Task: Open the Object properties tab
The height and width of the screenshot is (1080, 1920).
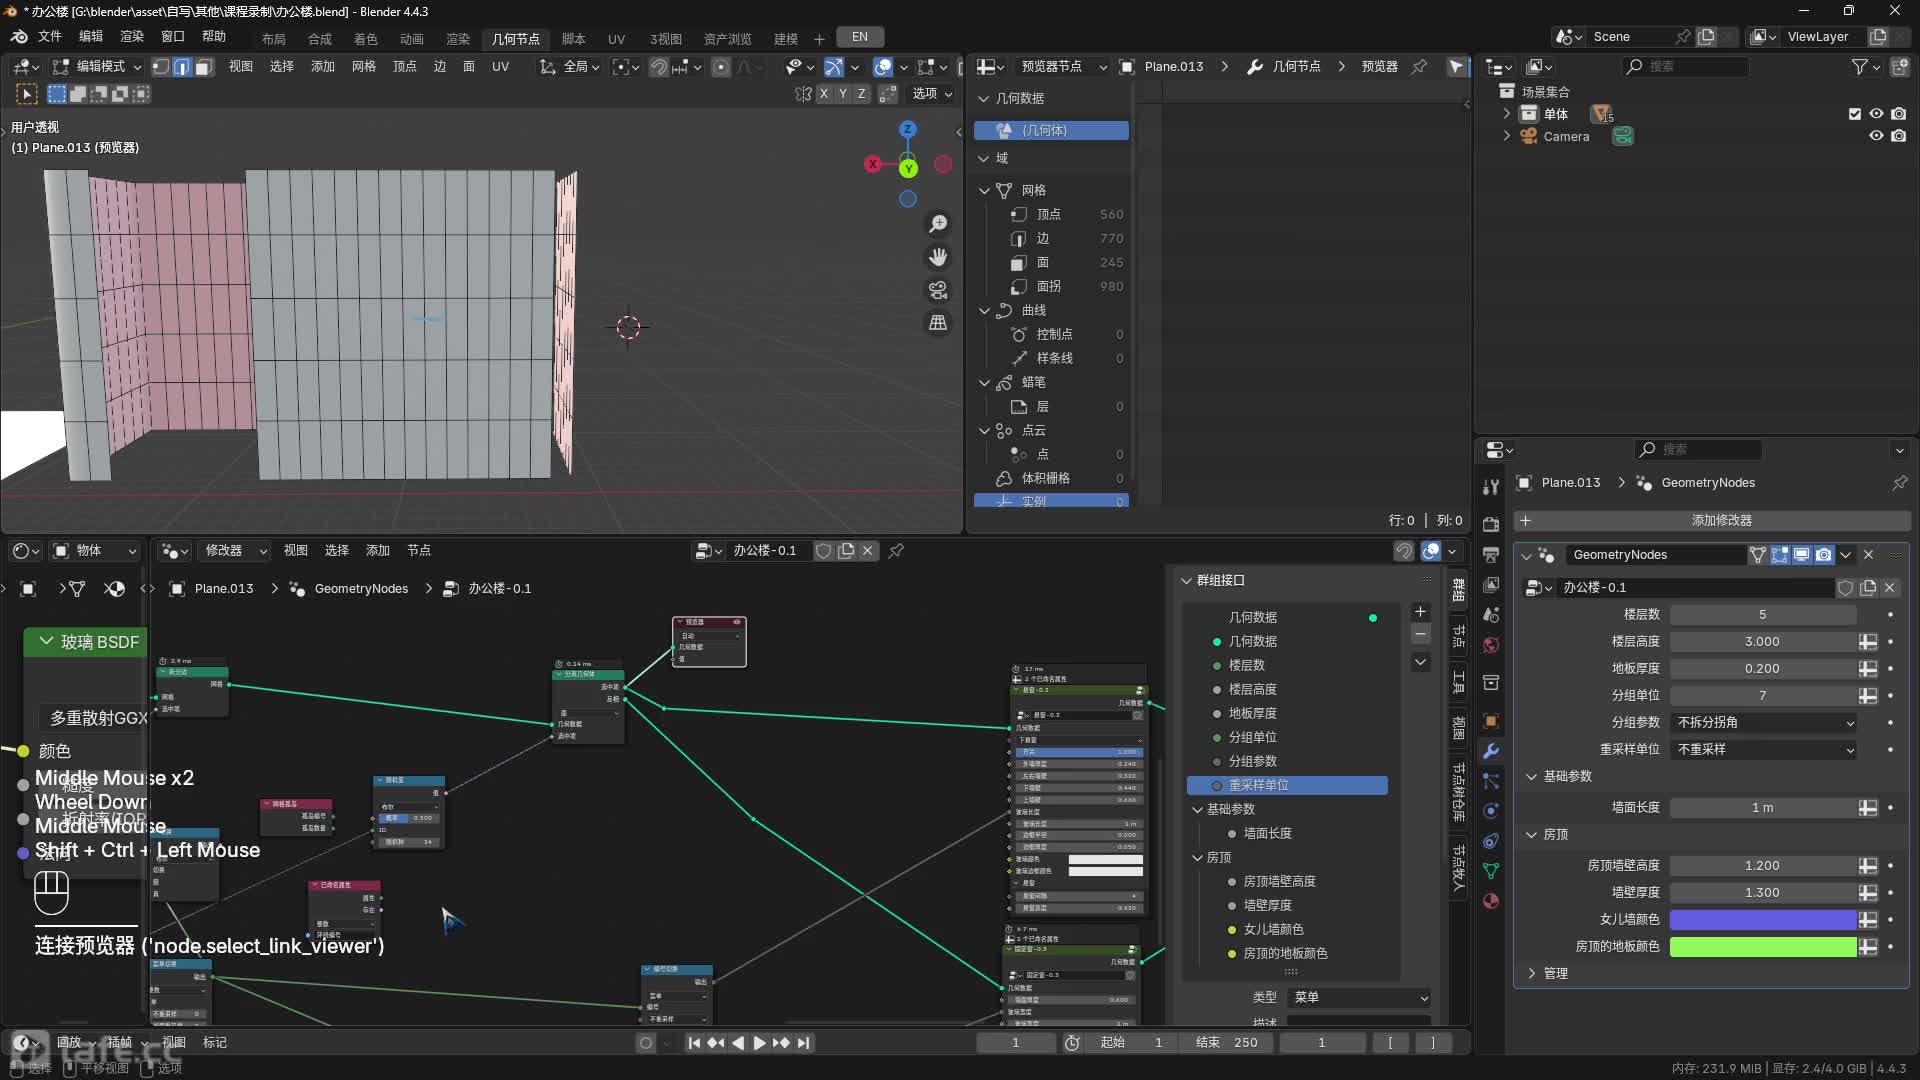Action: click(1491, 721)
